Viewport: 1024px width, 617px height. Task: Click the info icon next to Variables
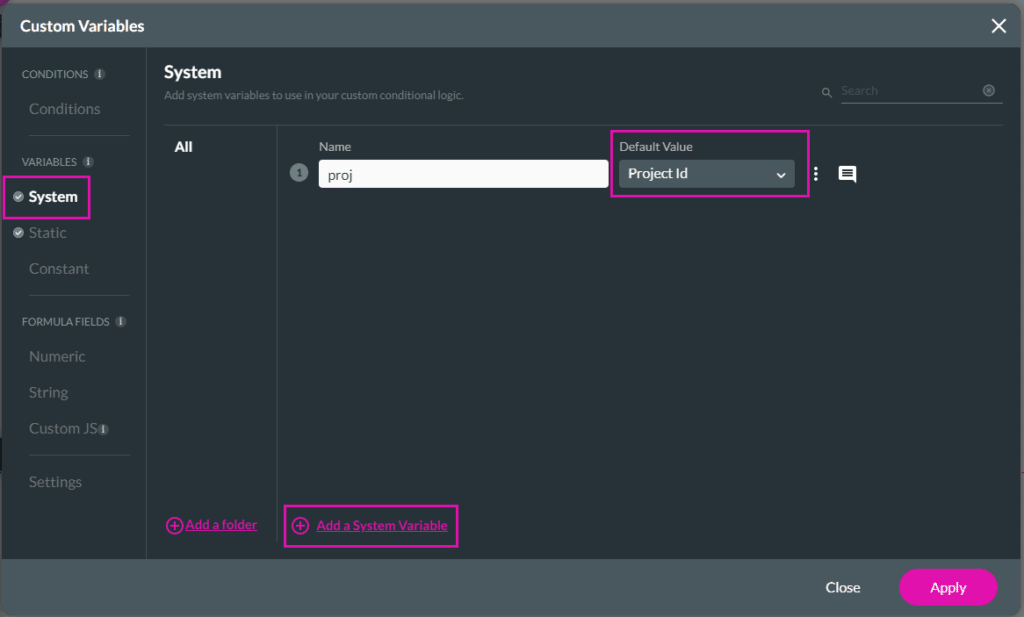(x=88, y=162)
